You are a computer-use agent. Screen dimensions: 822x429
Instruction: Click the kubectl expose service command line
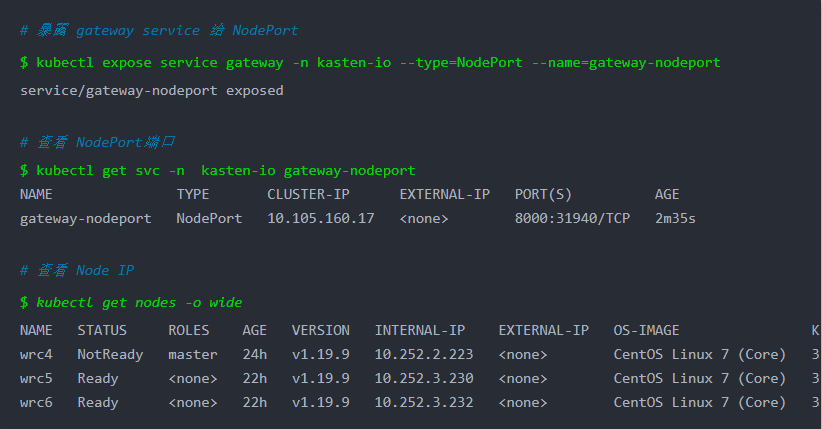(370, 63)
